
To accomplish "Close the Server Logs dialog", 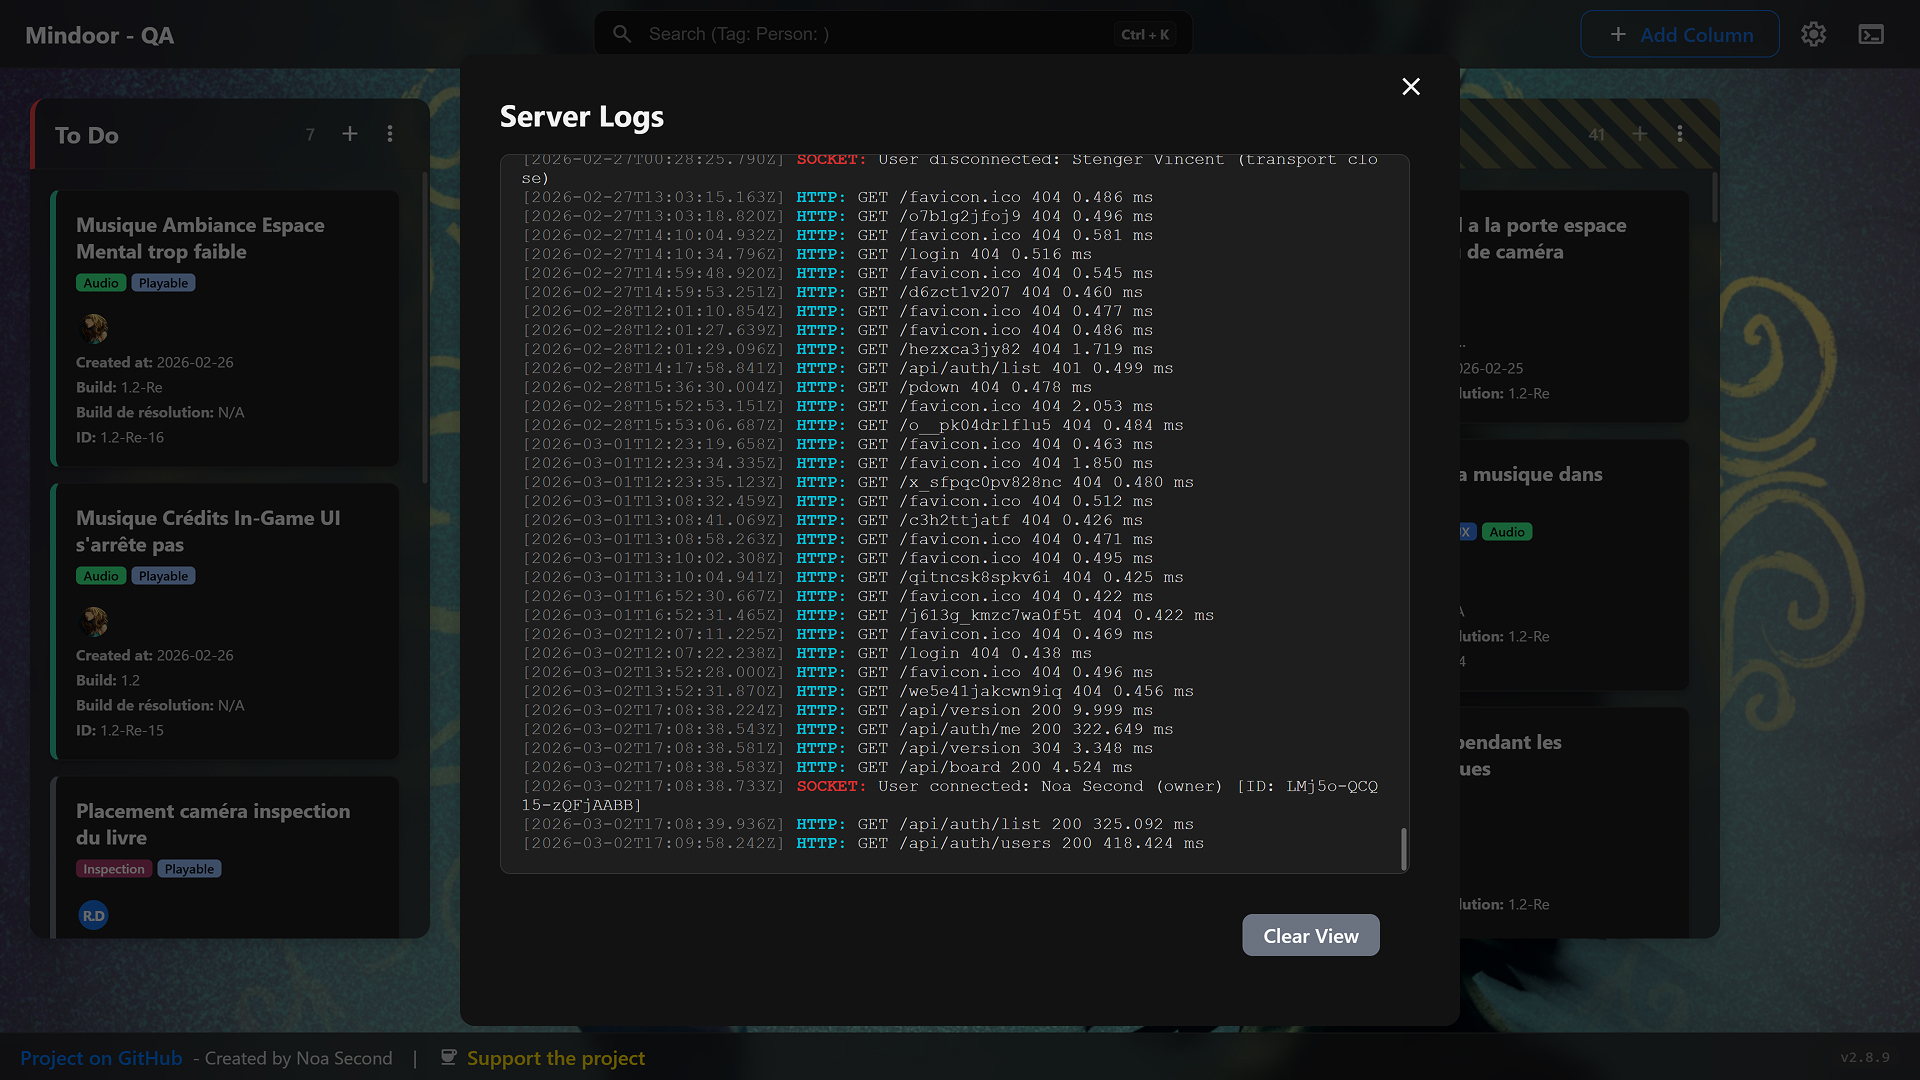I will click(x=1411, y=87).
